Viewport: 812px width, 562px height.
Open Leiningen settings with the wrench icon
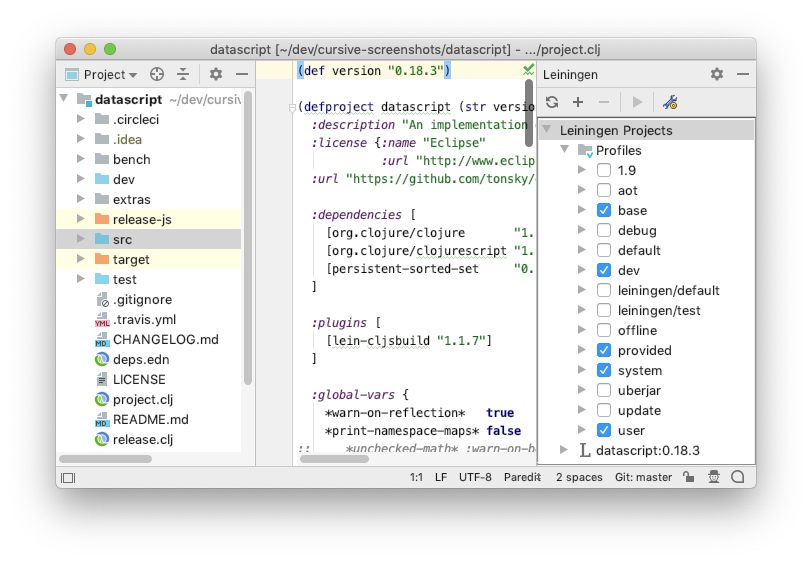(670, 102)
